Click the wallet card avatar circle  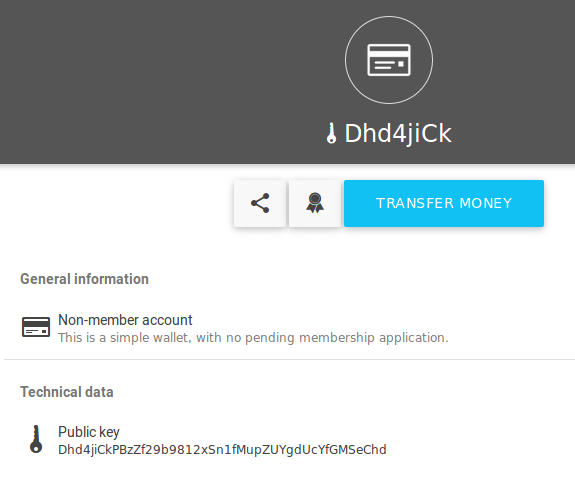point(389,60)
